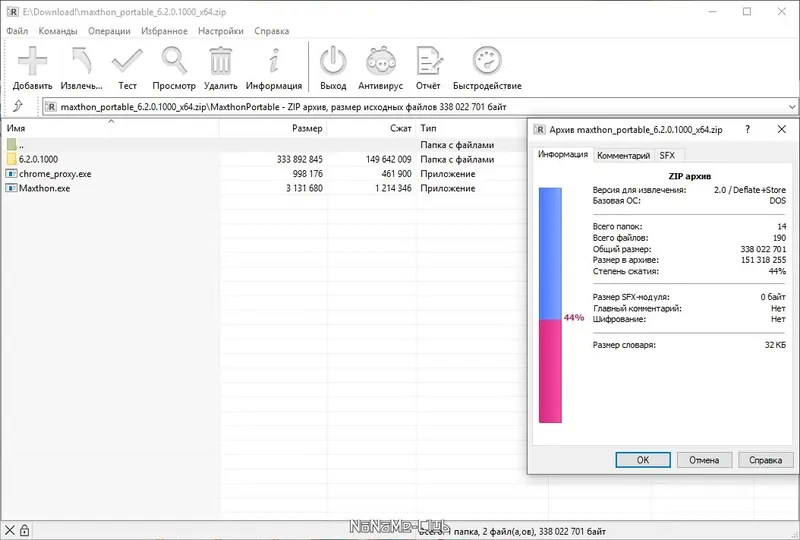
Task: Close the archive information dialog
Action: 782,129
